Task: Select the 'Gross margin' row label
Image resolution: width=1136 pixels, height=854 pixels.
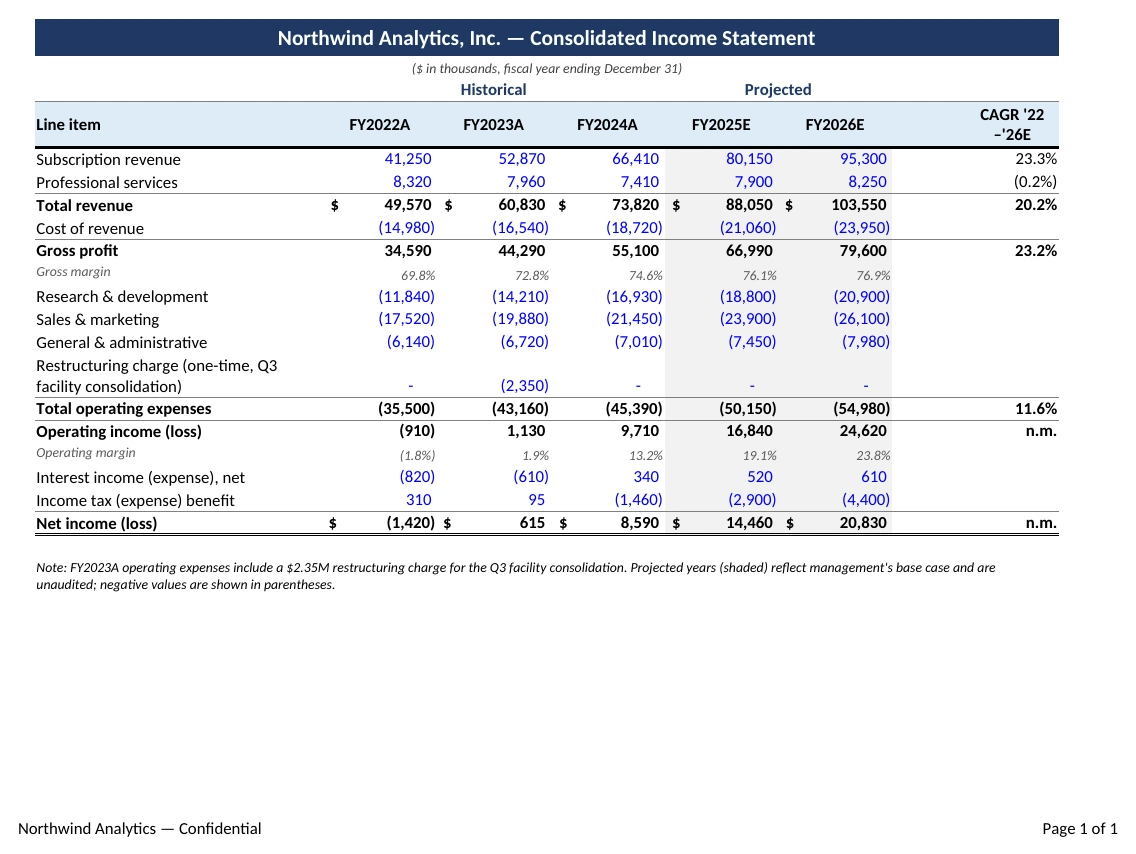Action: 73,272
